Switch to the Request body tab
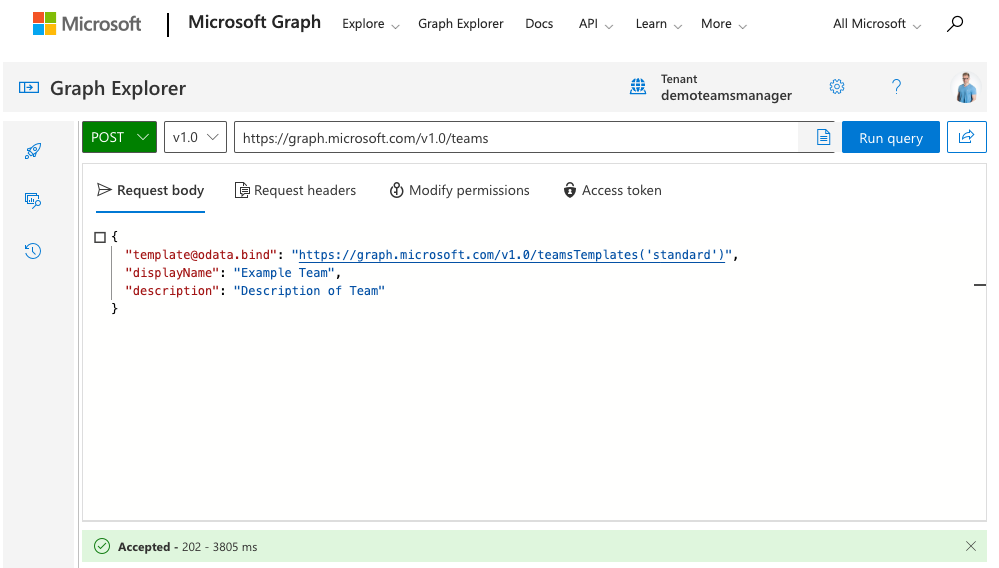 click(150, 190)
